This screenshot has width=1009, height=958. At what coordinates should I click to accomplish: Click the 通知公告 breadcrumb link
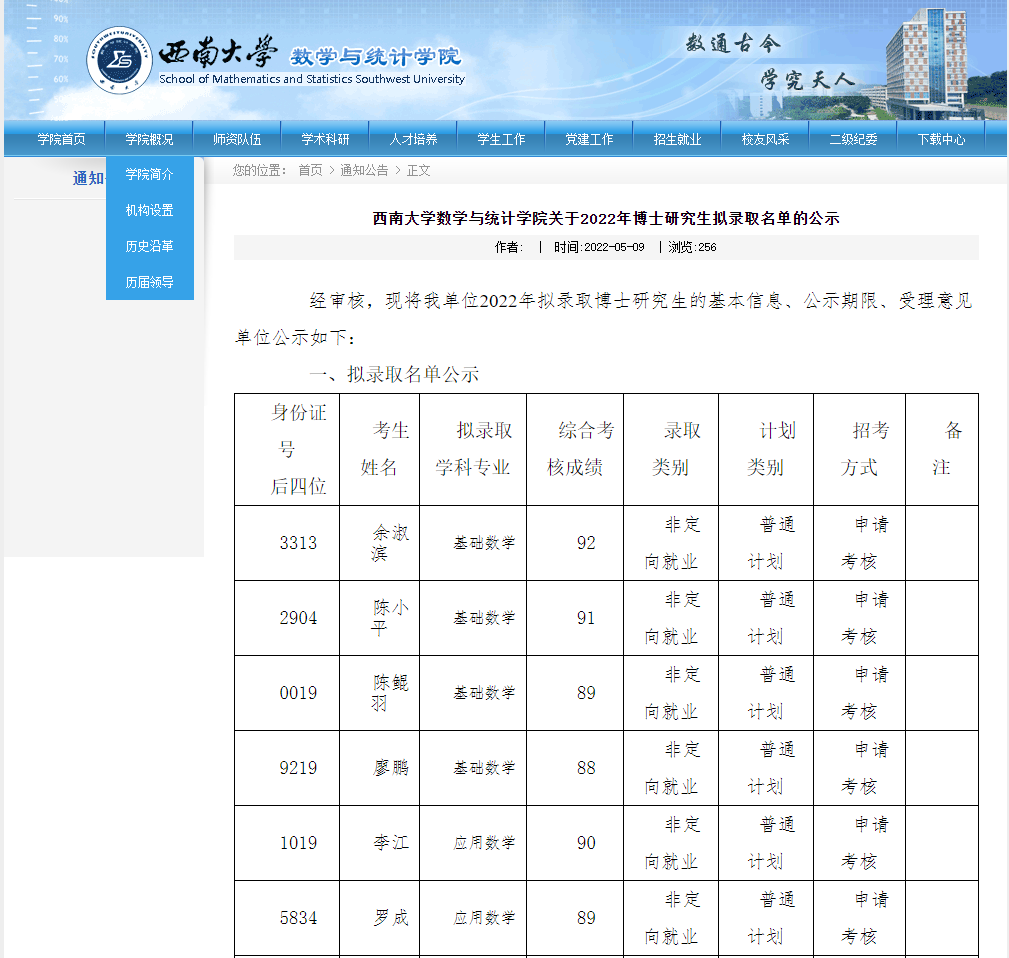[364, 170]
